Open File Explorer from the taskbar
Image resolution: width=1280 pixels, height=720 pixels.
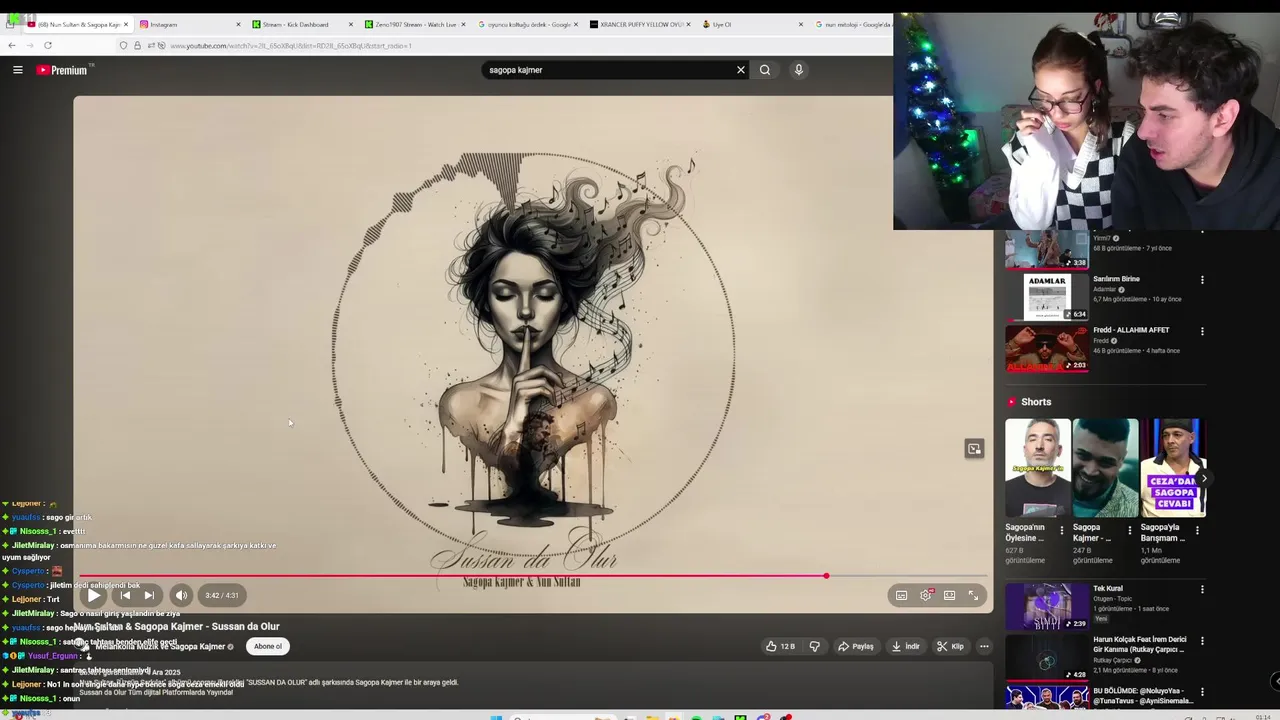[651, 717]
